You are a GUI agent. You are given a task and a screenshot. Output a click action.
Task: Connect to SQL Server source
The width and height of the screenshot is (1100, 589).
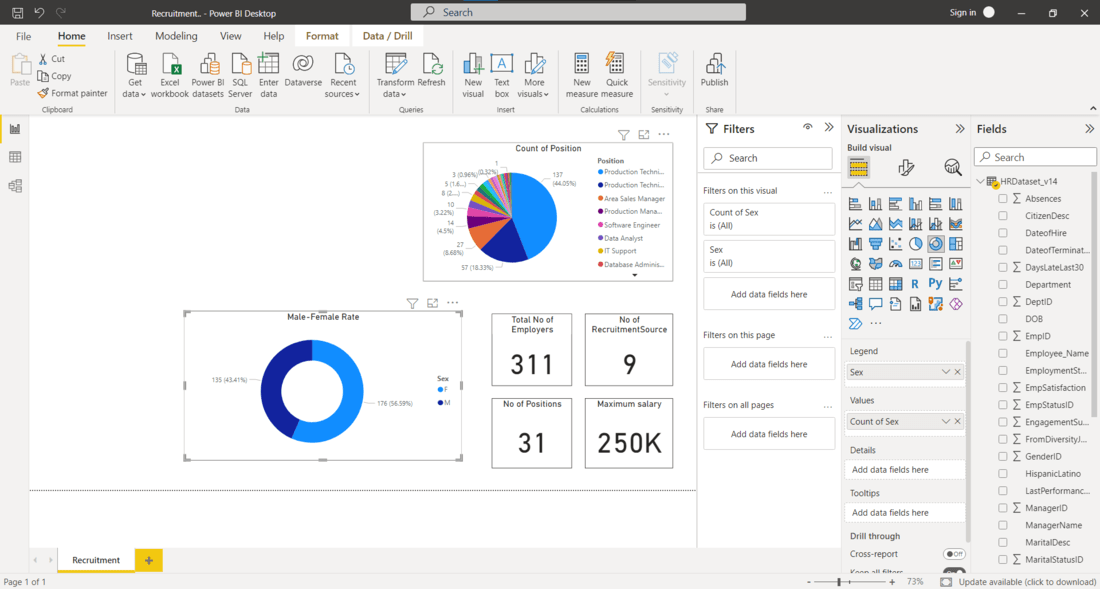point(240,76)
